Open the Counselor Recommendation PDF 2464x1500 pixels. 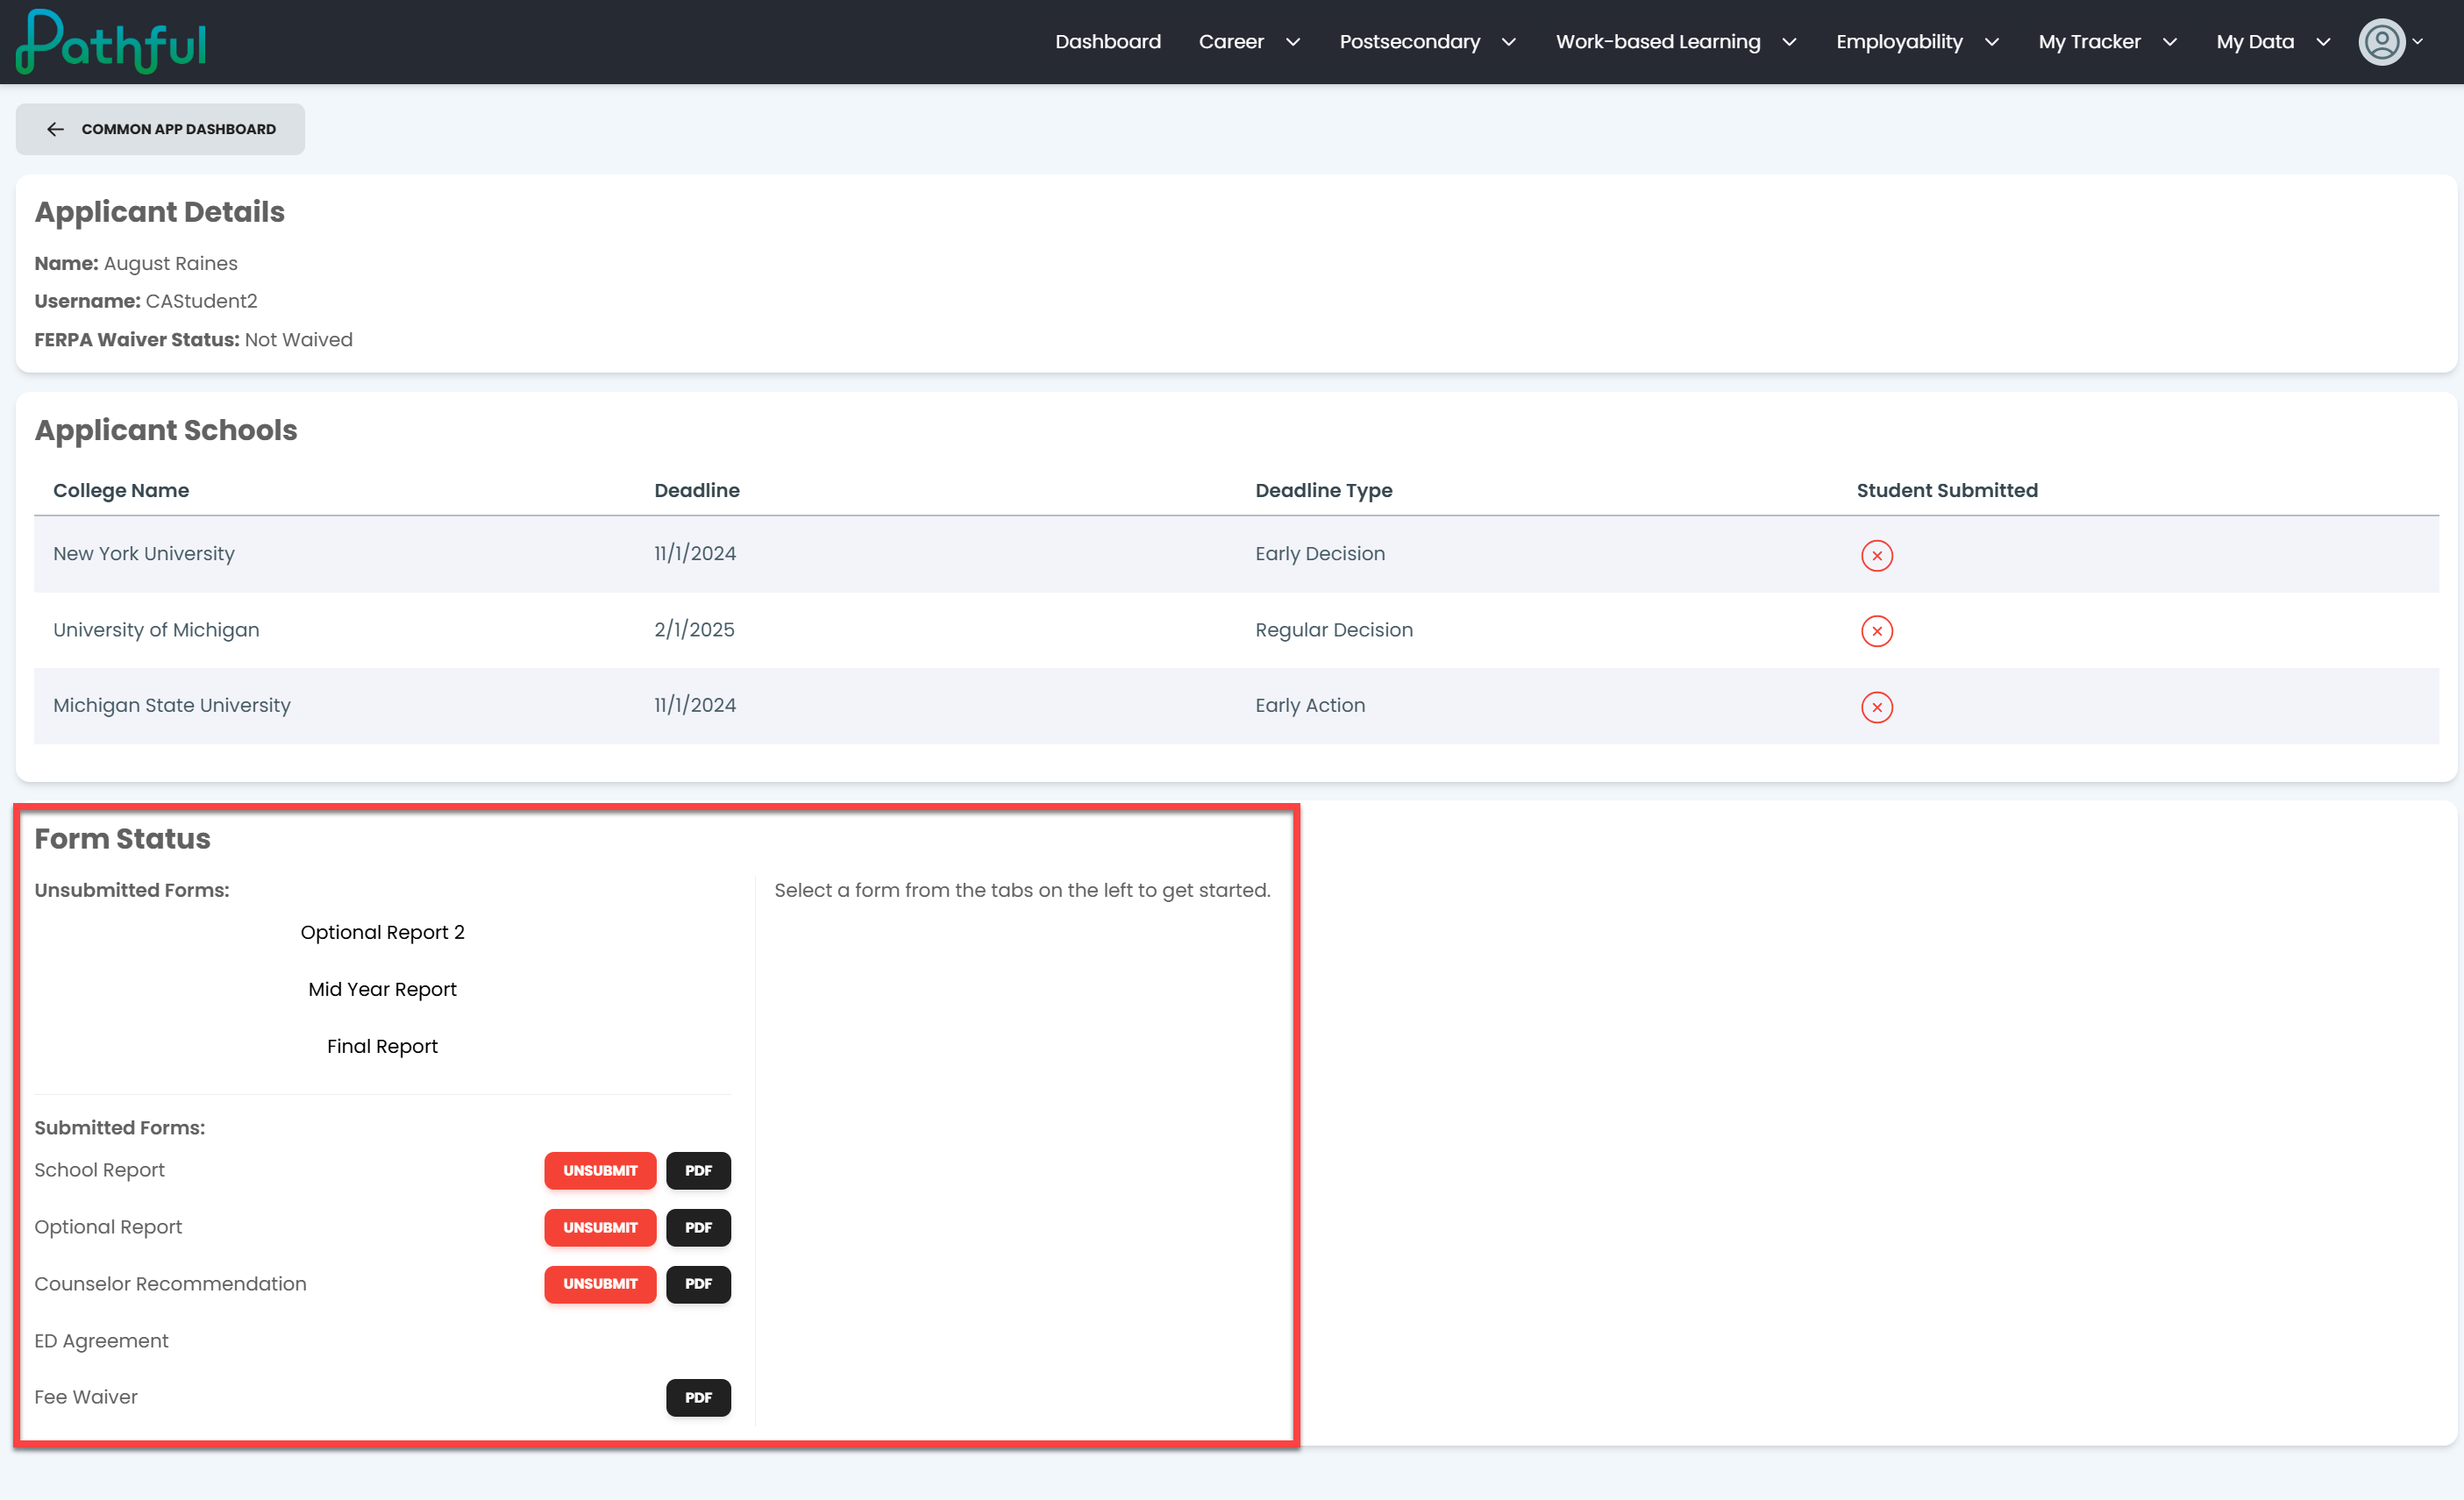coord(698,1284)
